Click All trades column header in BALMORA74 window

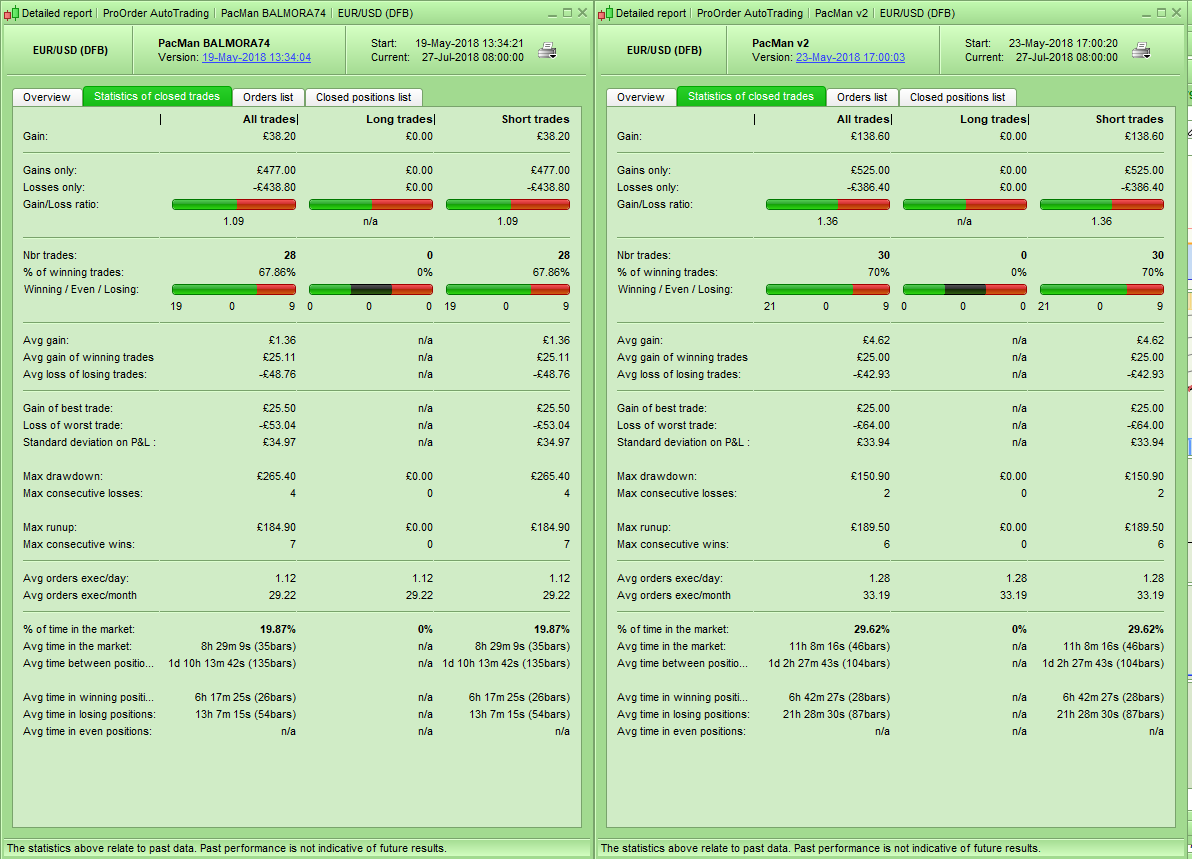(269, 119)
